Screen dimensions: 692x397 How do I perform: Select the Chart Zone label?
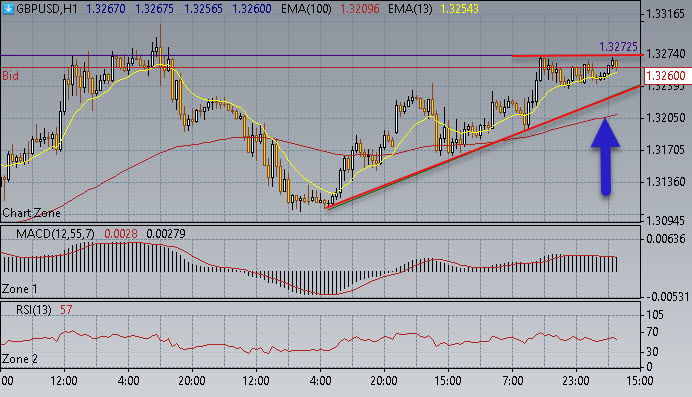pos(31,213)
